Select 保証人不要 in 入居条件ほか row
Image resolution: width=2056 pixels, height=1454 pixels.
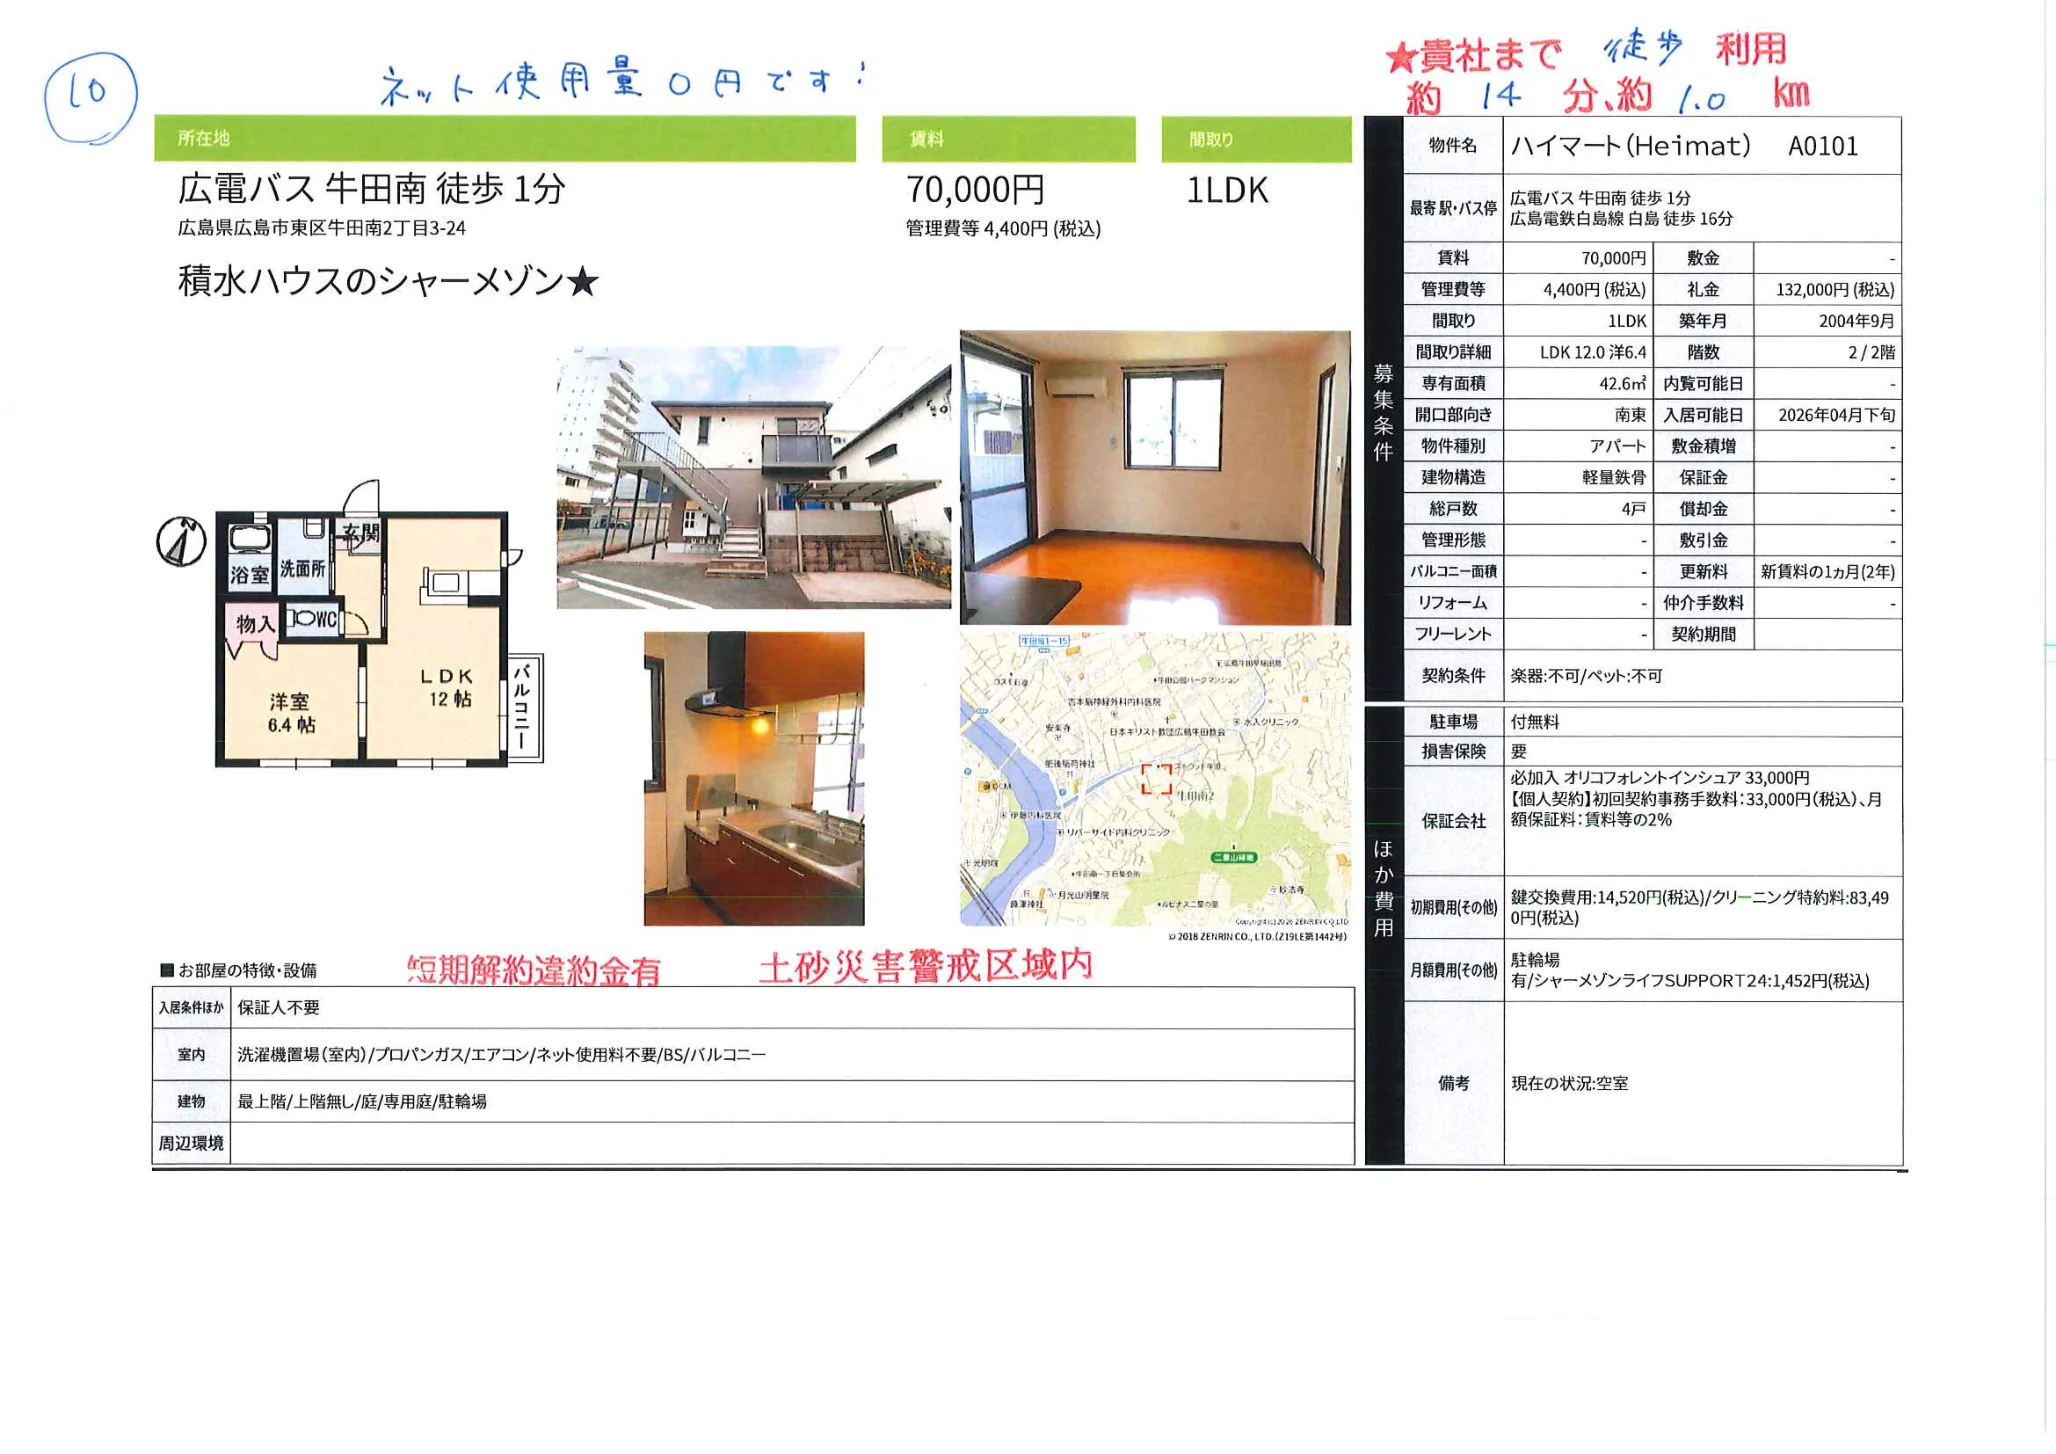pyautogui.click(x=278, y=1008)
